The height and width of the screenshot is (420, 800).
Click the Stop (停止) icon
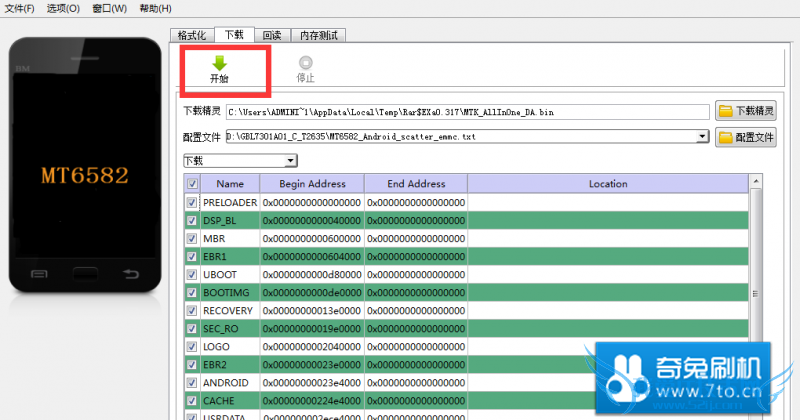pos(305,63)
